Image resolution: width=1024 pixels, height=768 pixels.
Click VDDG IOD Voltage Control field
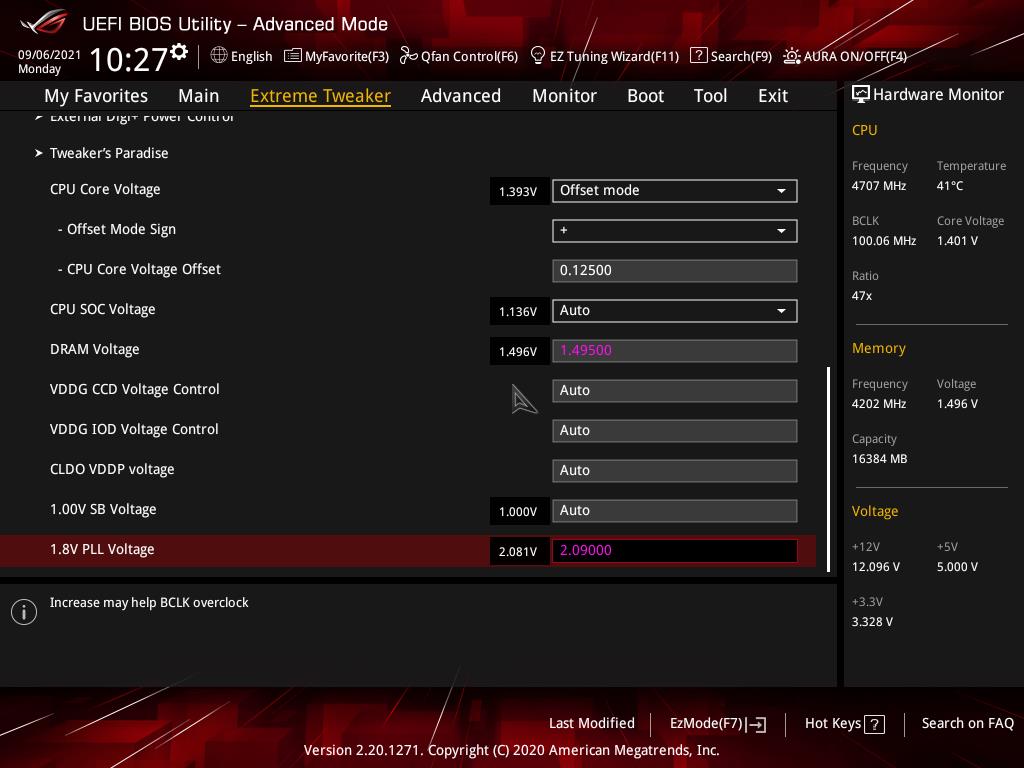(x=675, y=430)
